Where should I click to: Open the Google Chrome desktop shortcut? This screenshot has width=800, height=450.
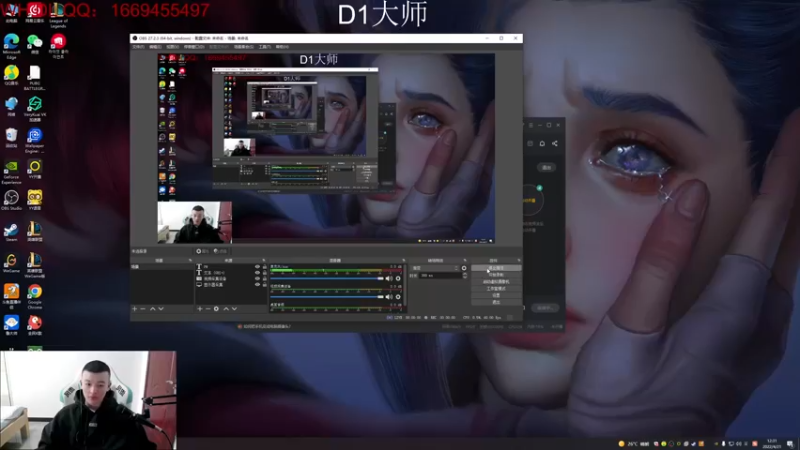coord(35,296)
